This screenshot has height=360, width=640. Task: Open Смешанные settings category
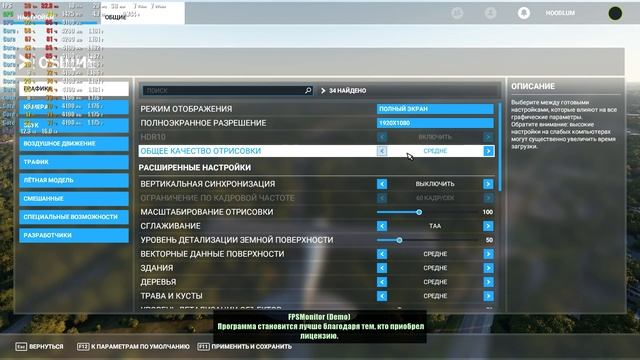[74, 198]
